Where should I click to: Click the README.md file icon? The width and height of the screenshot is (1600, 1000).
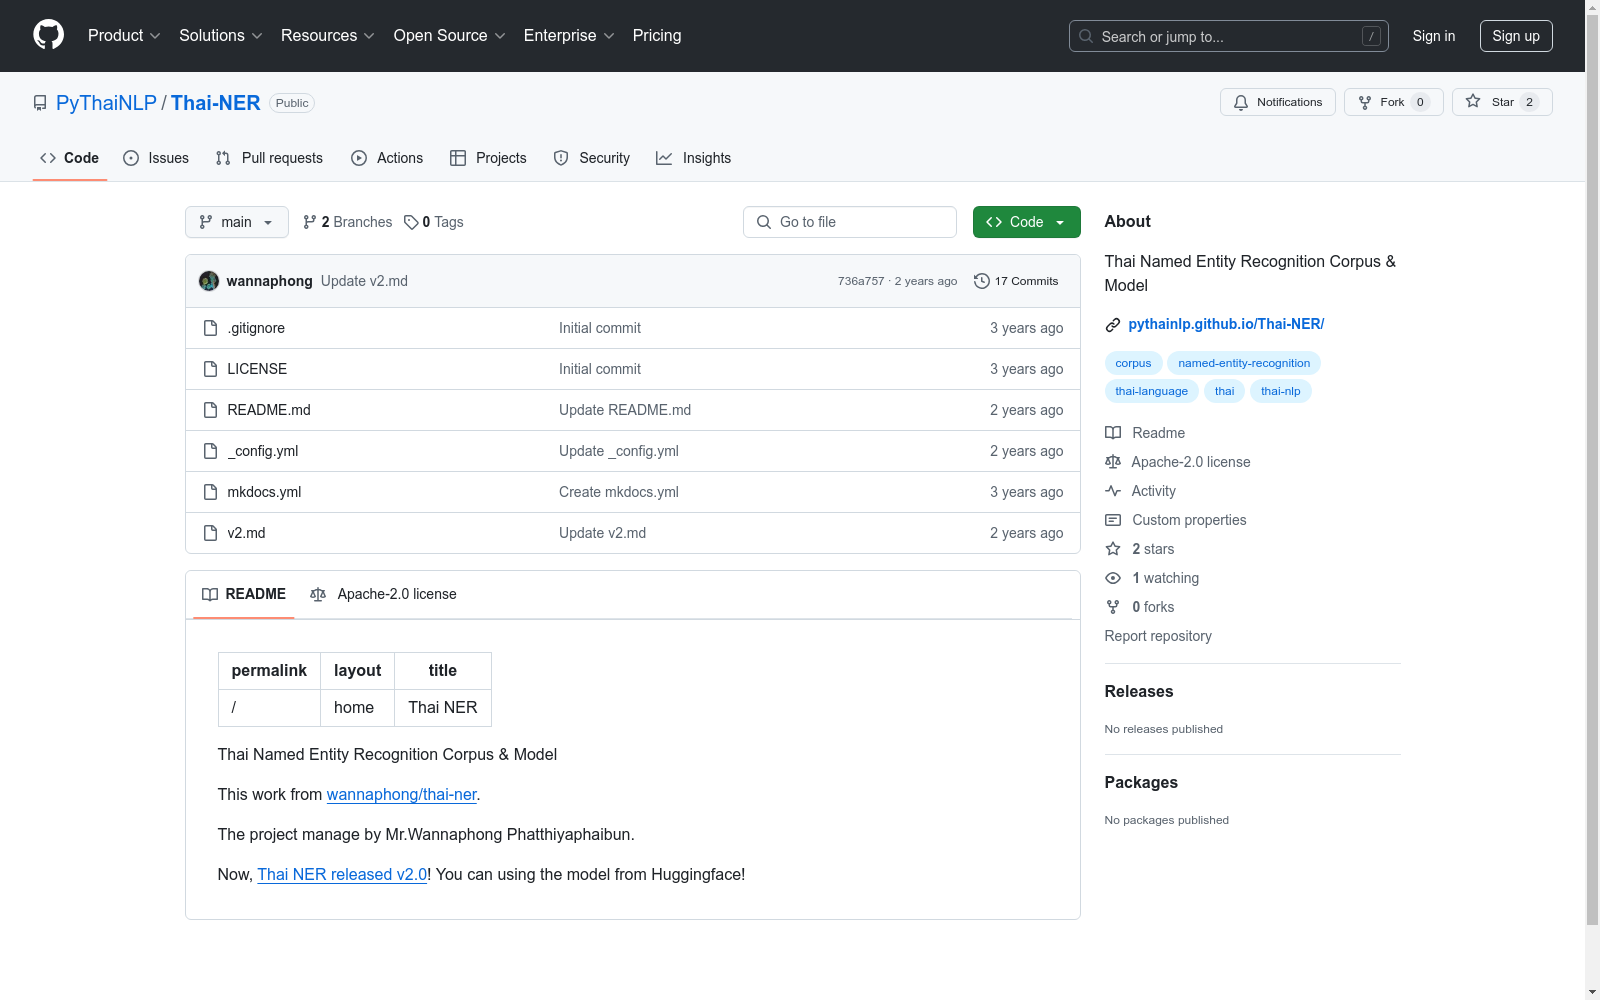click(x=210, y=410)
